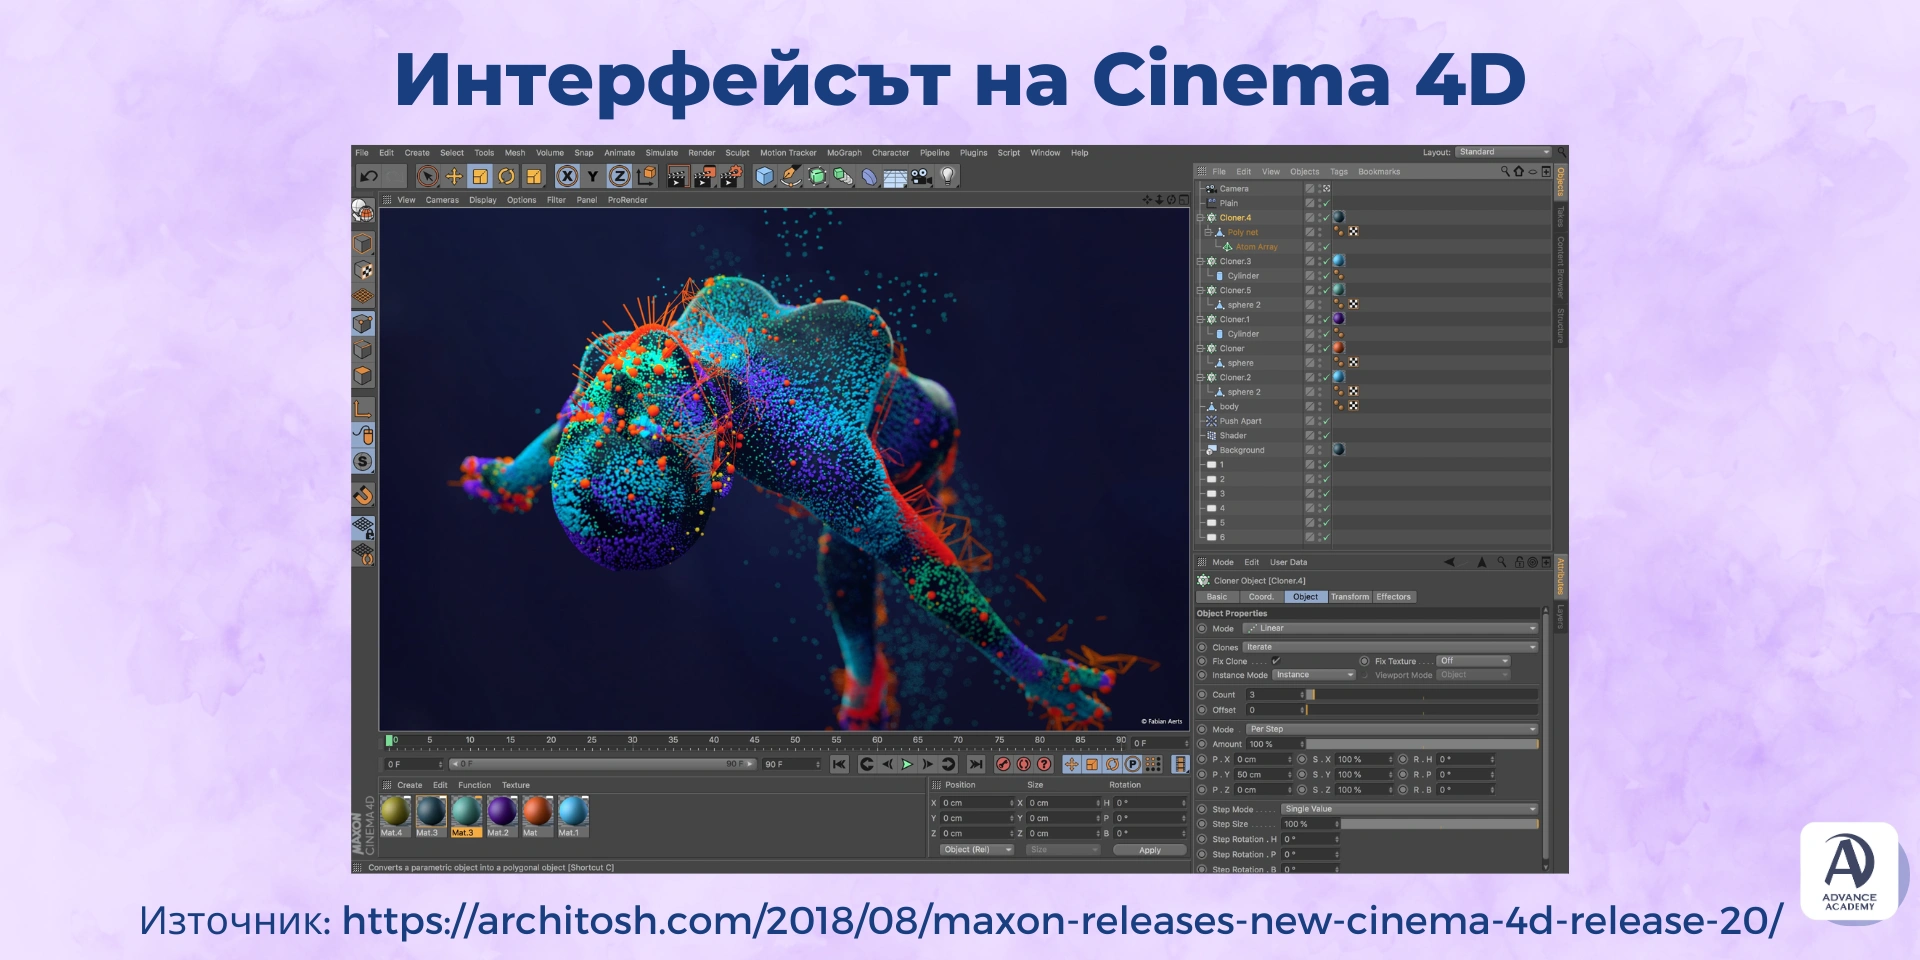Click the Play button in the timeline
This screenshot has height=960, width=1920.
point(905,763)
